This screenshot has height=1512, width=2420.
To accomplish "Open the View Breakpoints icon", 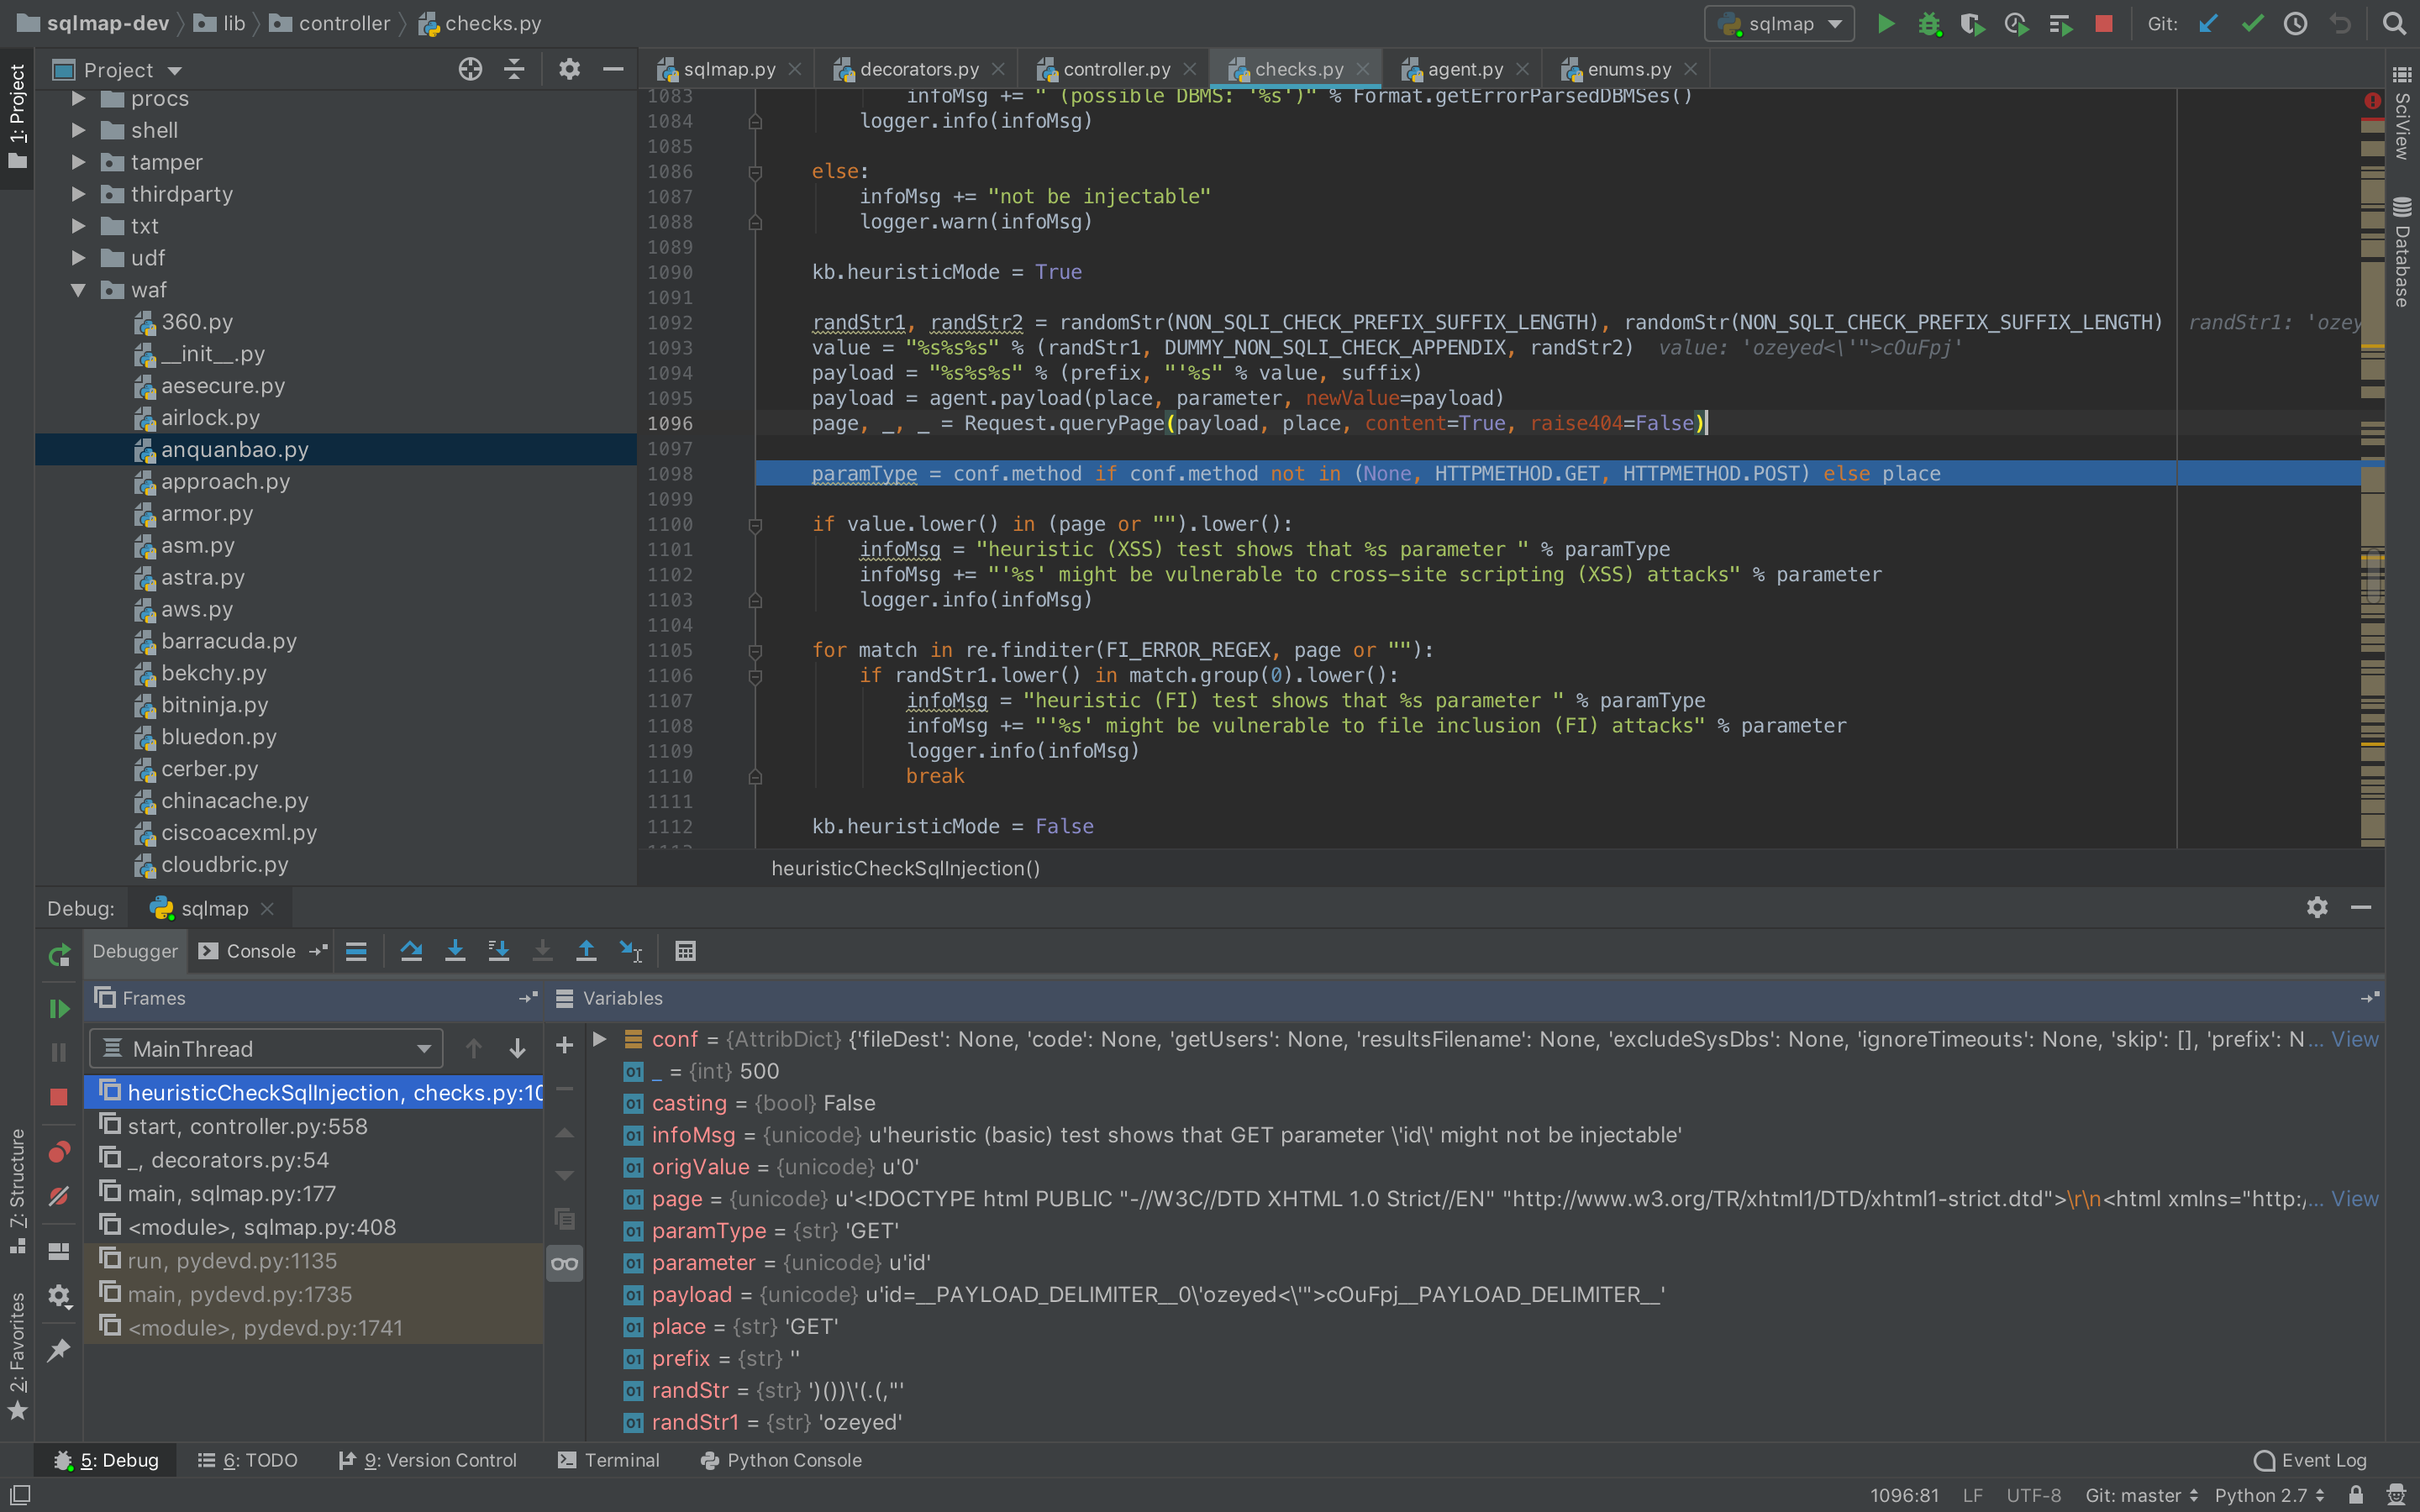I will [x=59, y=1152].
